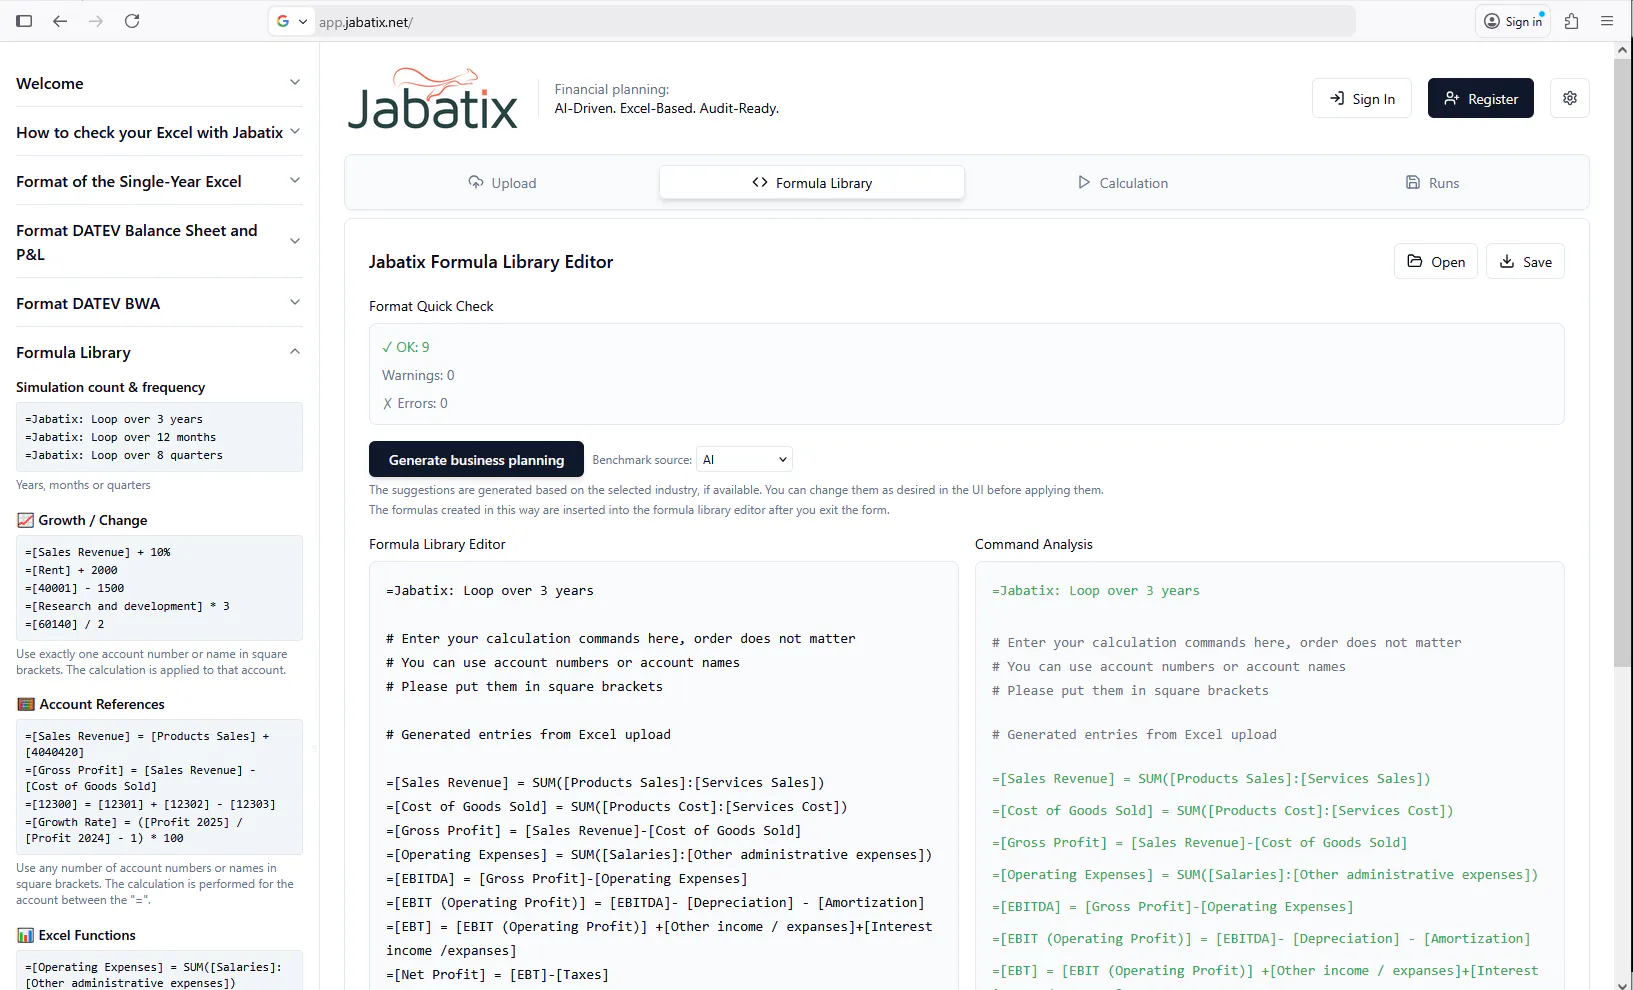Go back with the browser back arrow
1633x990 pixels.
click(60, 21)
